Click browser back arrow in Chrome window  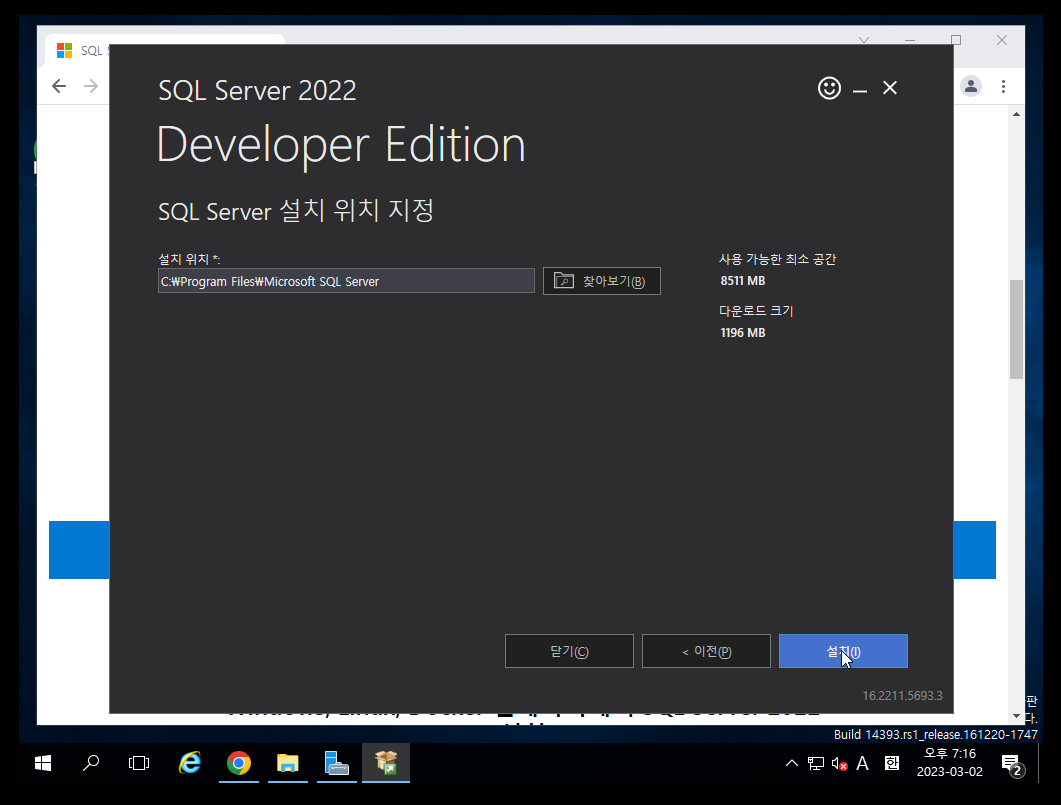point(59,86)
